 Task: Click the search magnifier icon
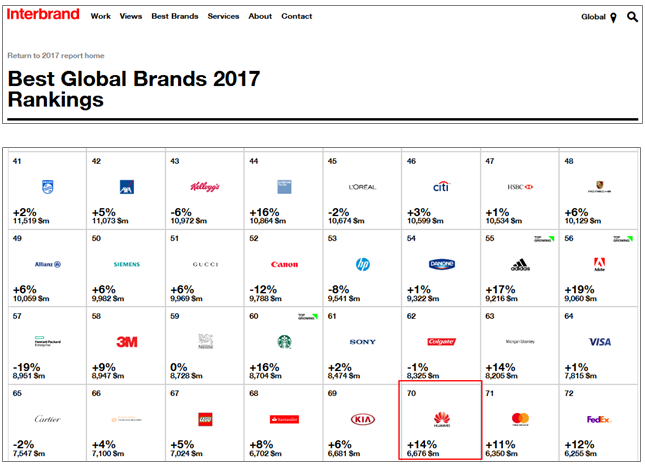pos(632,17)
